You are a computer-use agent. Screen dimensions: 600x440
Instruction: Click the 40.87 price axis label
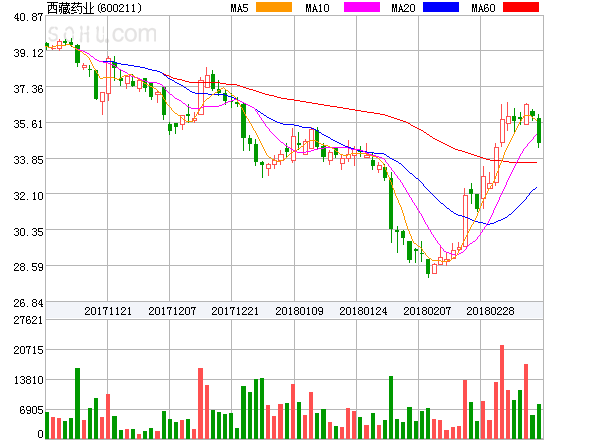click(x=28, y=17)
